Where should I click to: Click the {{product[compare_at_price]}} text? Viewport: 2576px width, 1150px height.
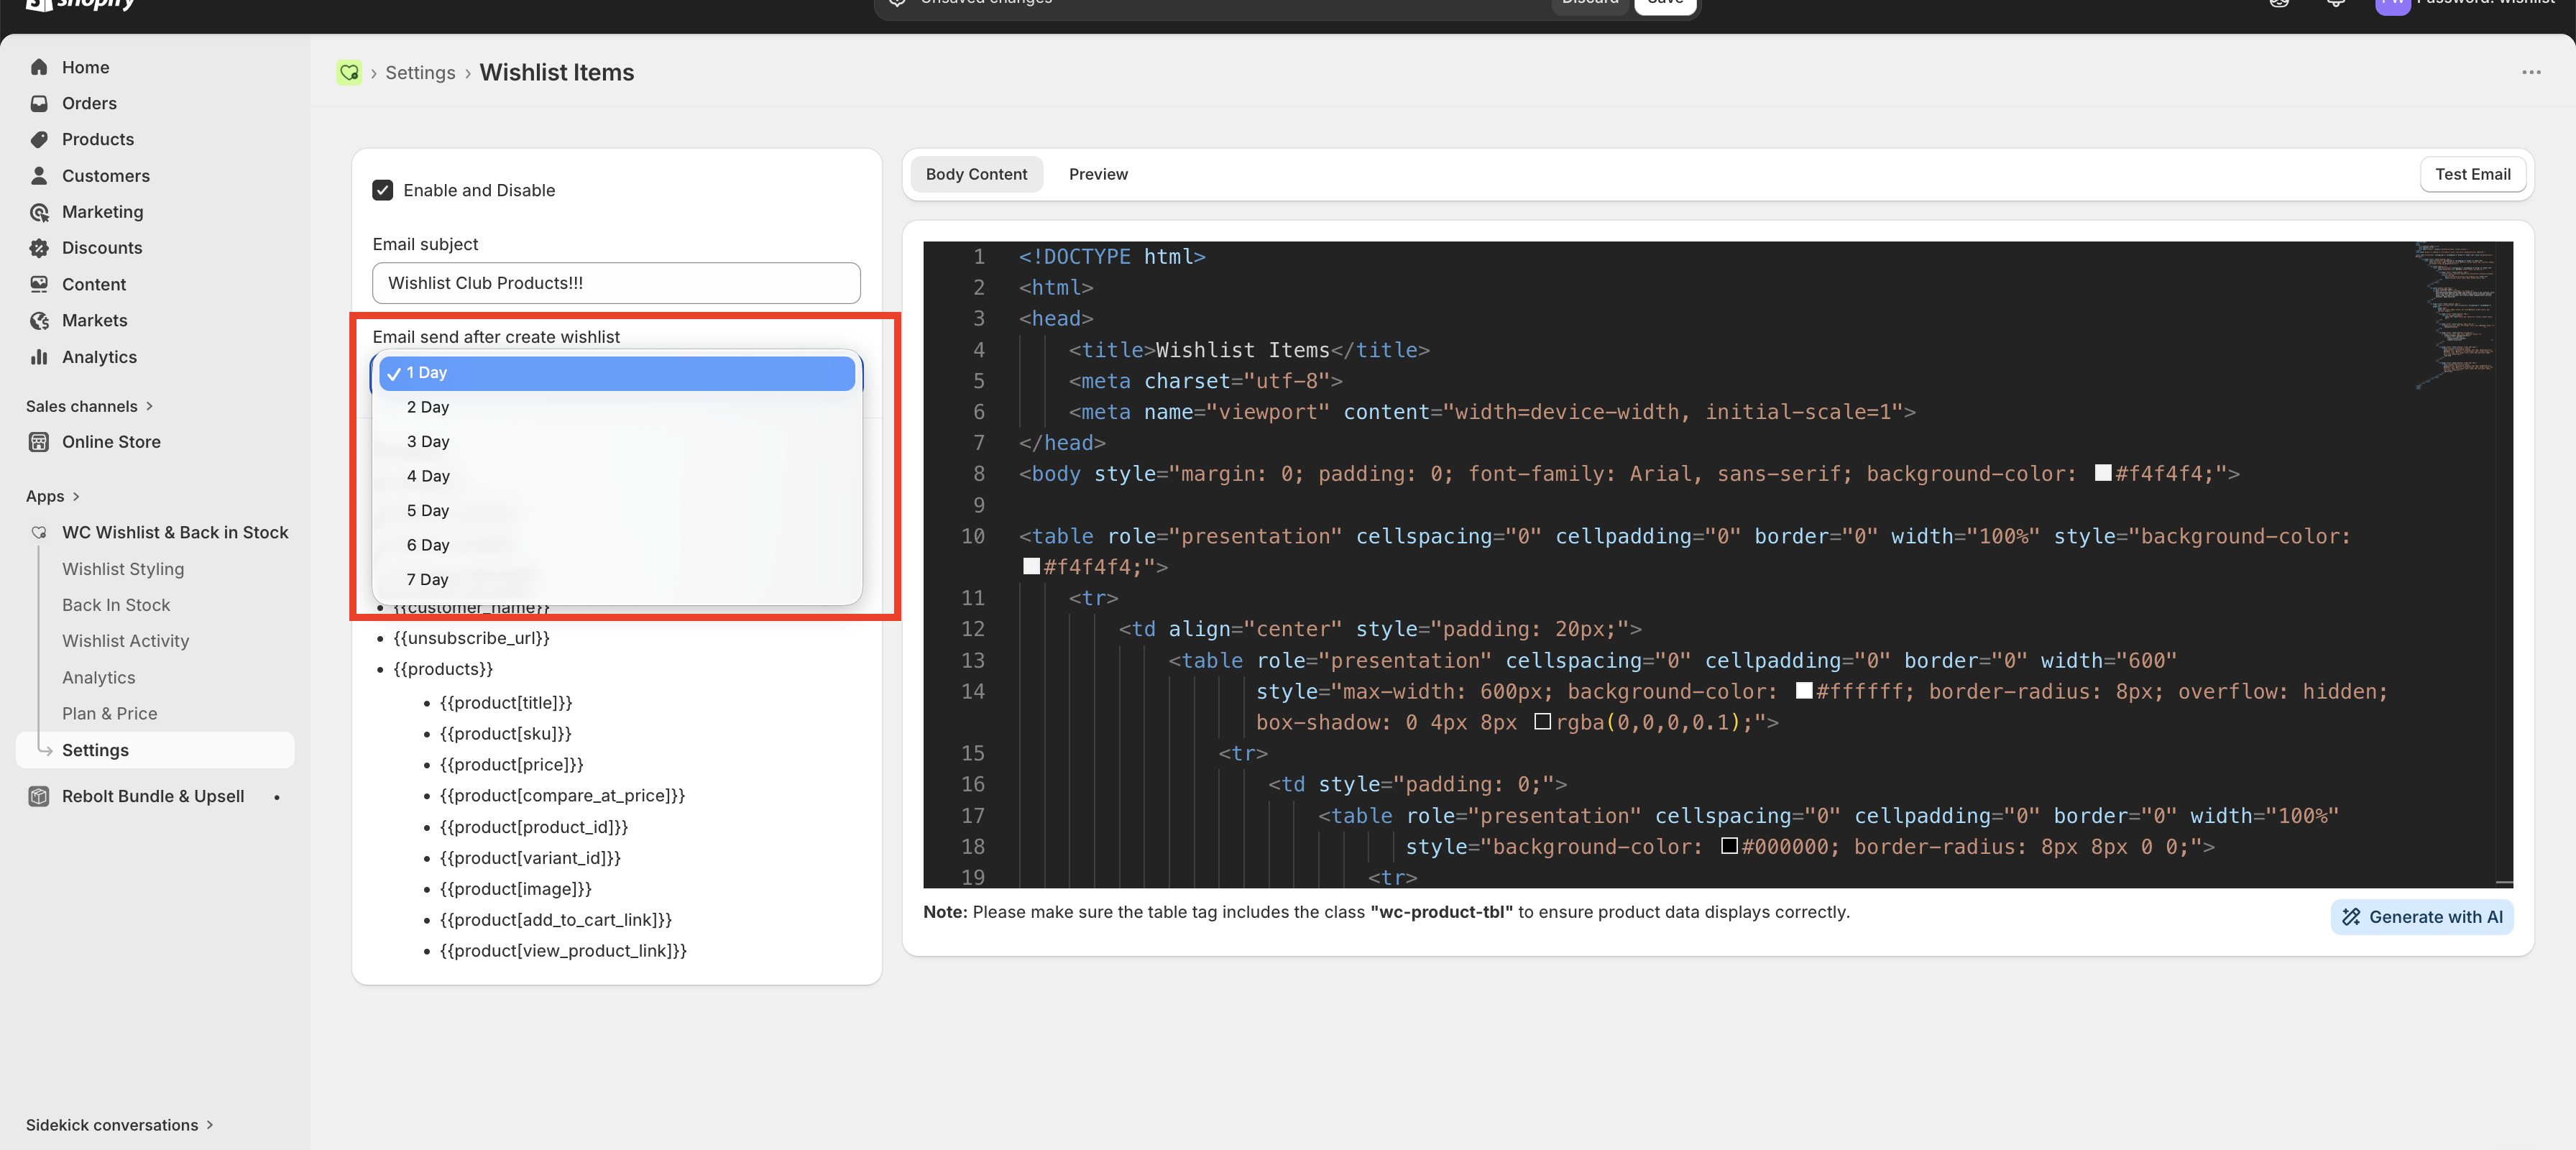[x=562, y=796]
